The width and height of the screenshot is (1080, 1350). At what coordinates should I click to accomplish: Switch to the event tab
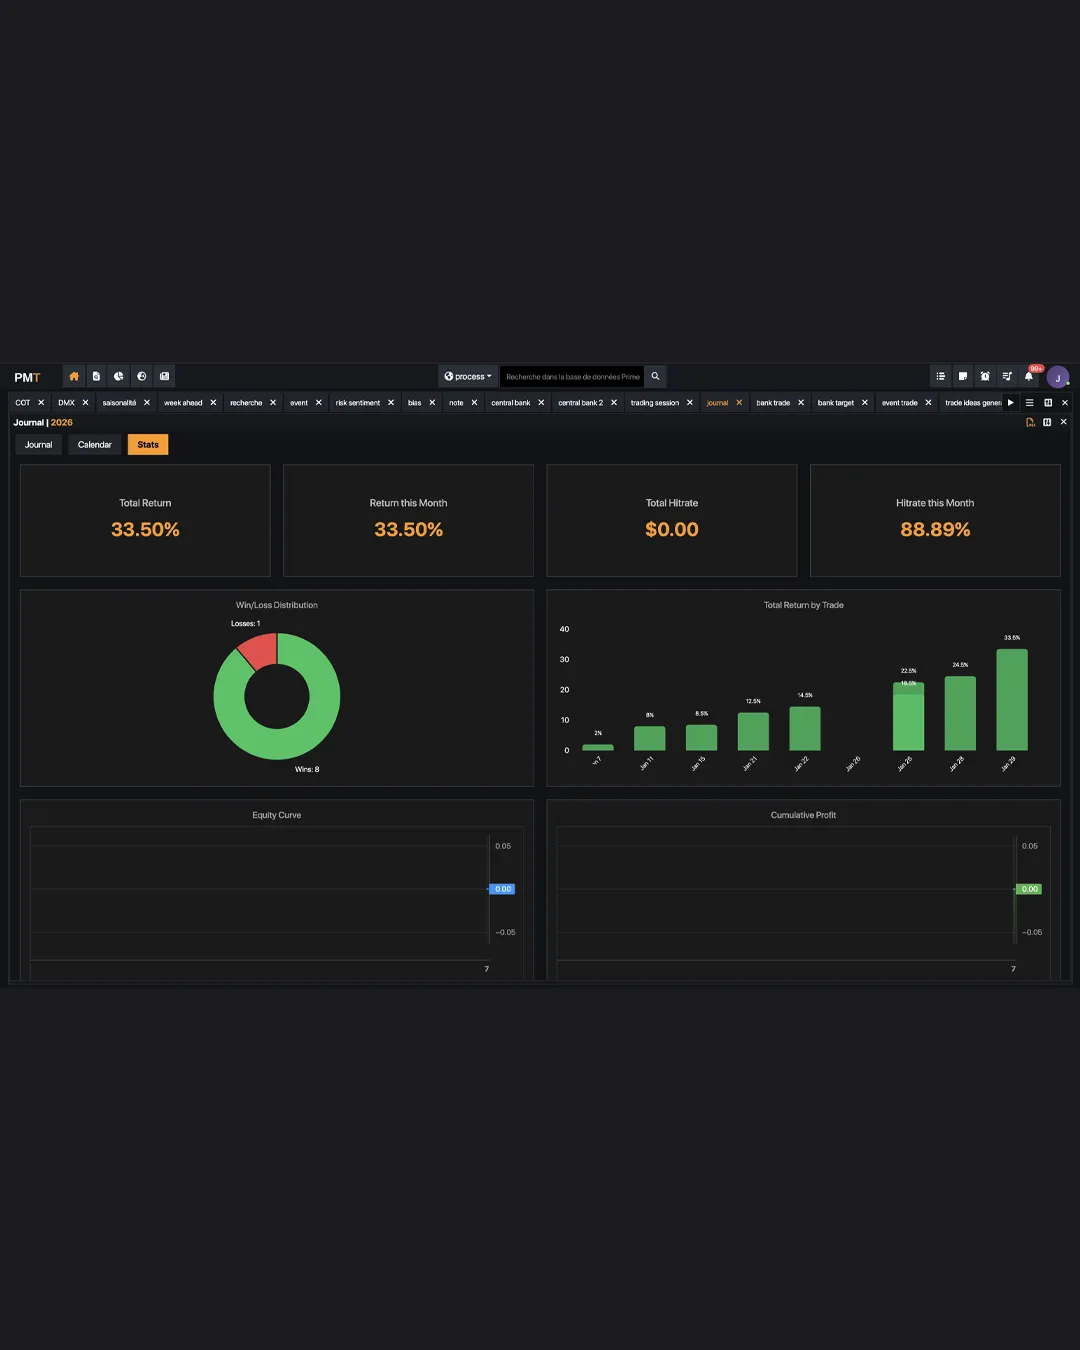(x=299, y=403)
